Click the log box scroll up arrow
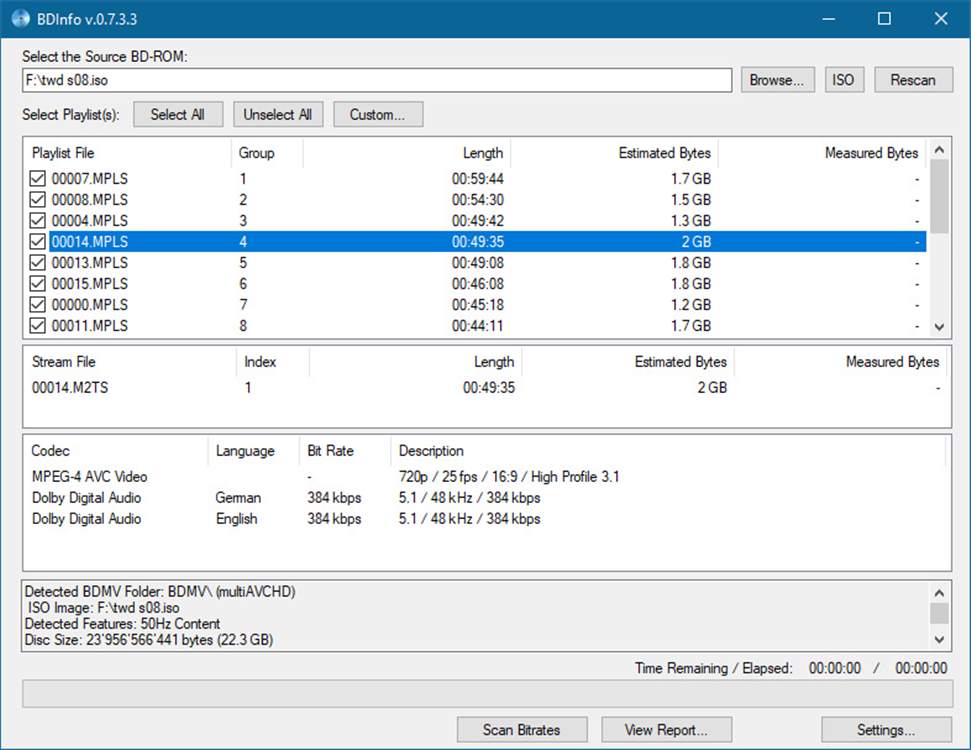971x750 pixels. pyautogui.click(x=939, y=593)
